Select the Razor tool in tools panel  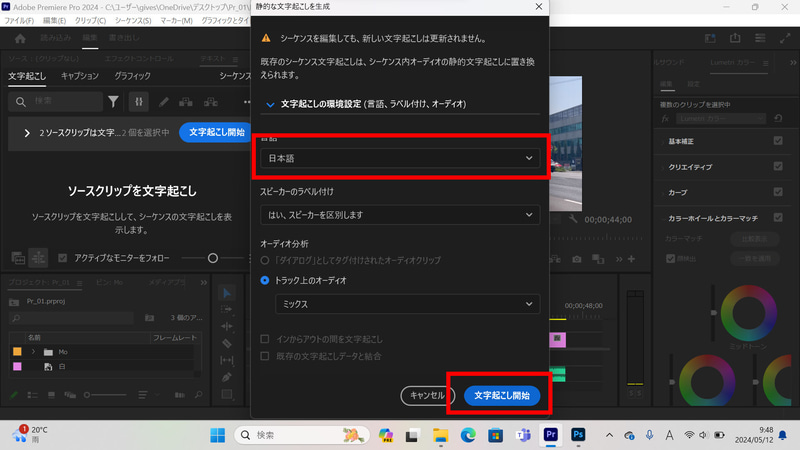[x=227, y=343]
